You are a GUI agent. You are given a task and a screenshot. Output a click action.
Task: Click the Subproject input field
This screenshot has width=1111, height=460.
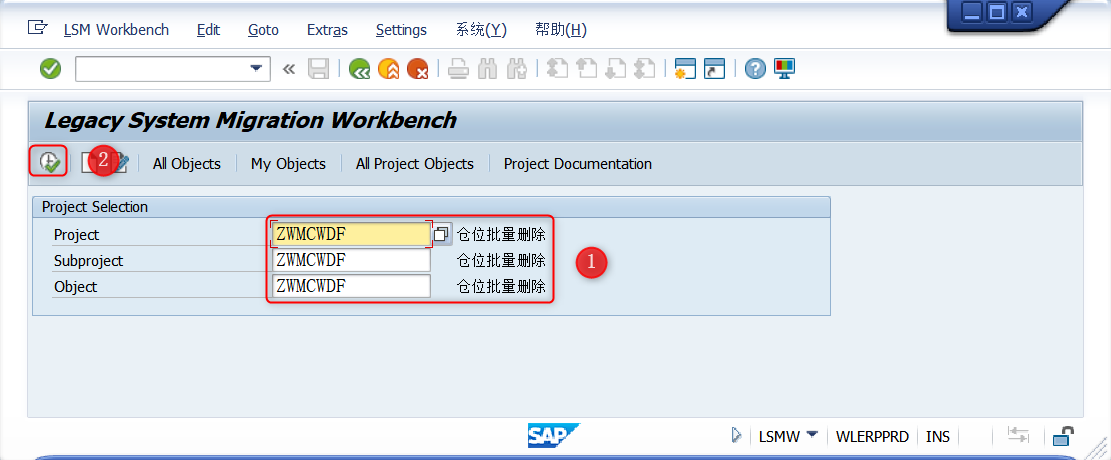pyautogui.click(x=351, y=260)
